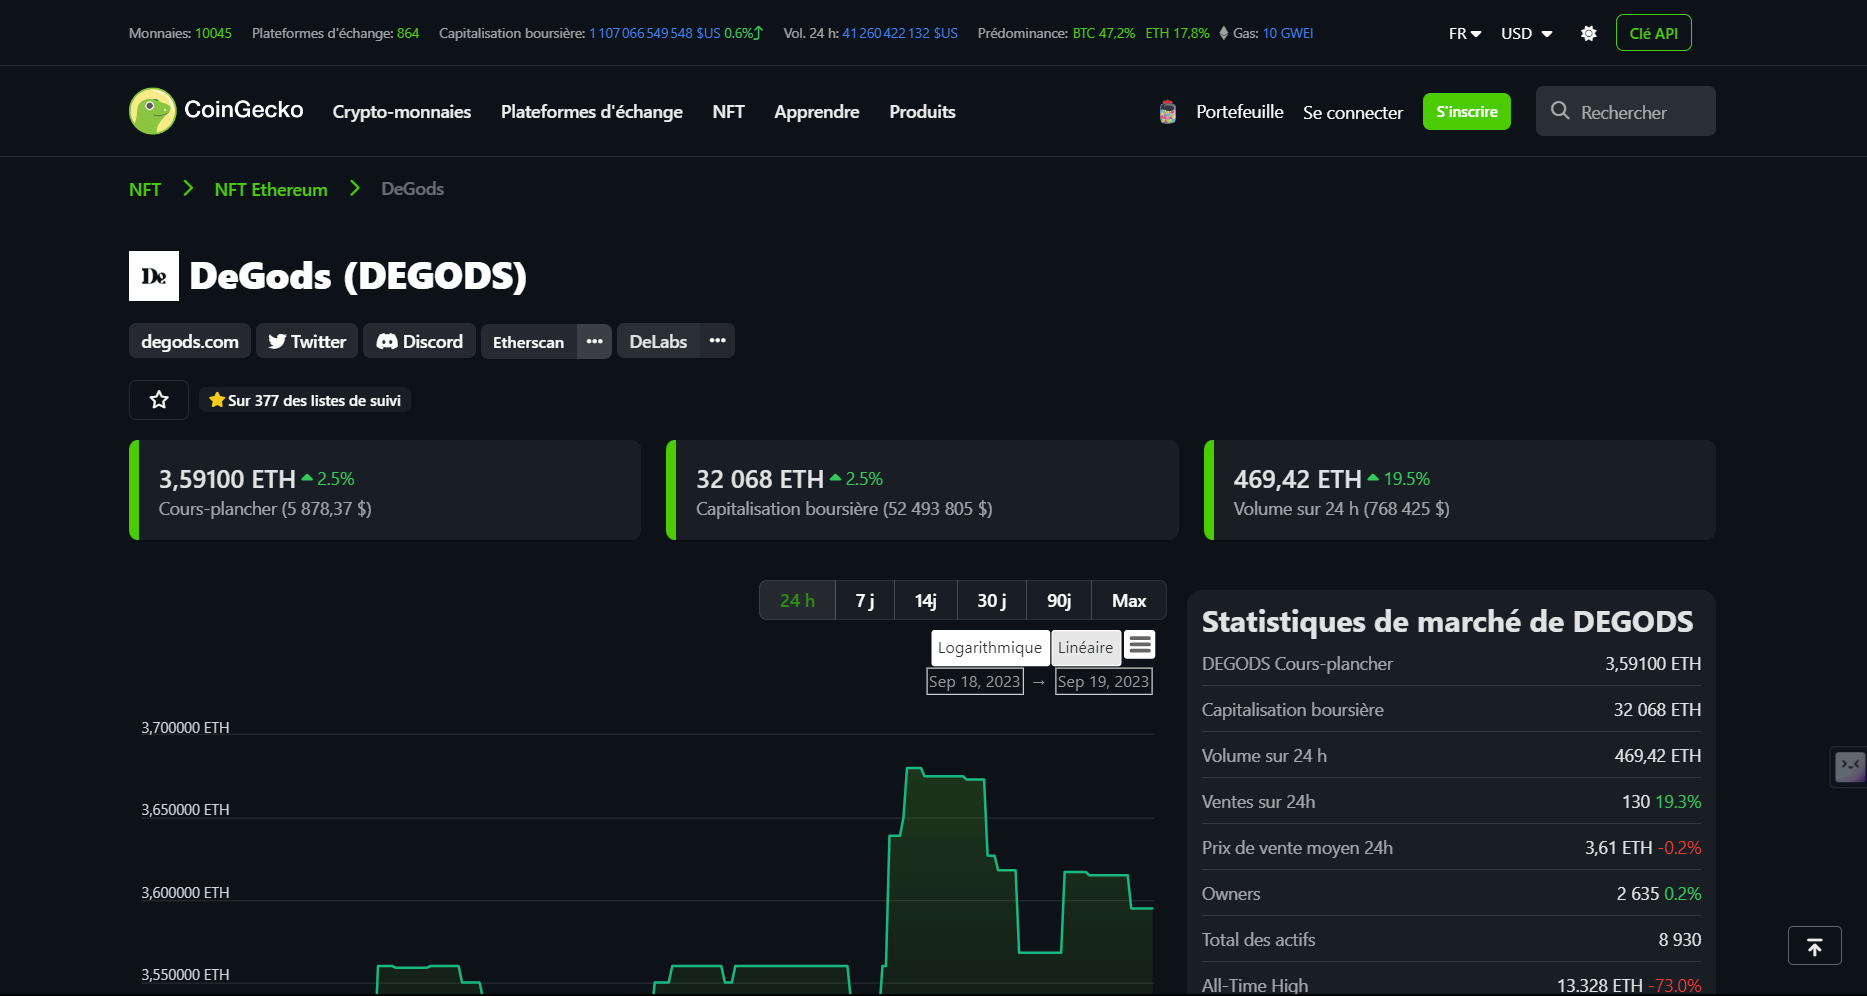Click the 32 068 ETH market cap card
The image size is (1867, 996).
coord(922,490)
